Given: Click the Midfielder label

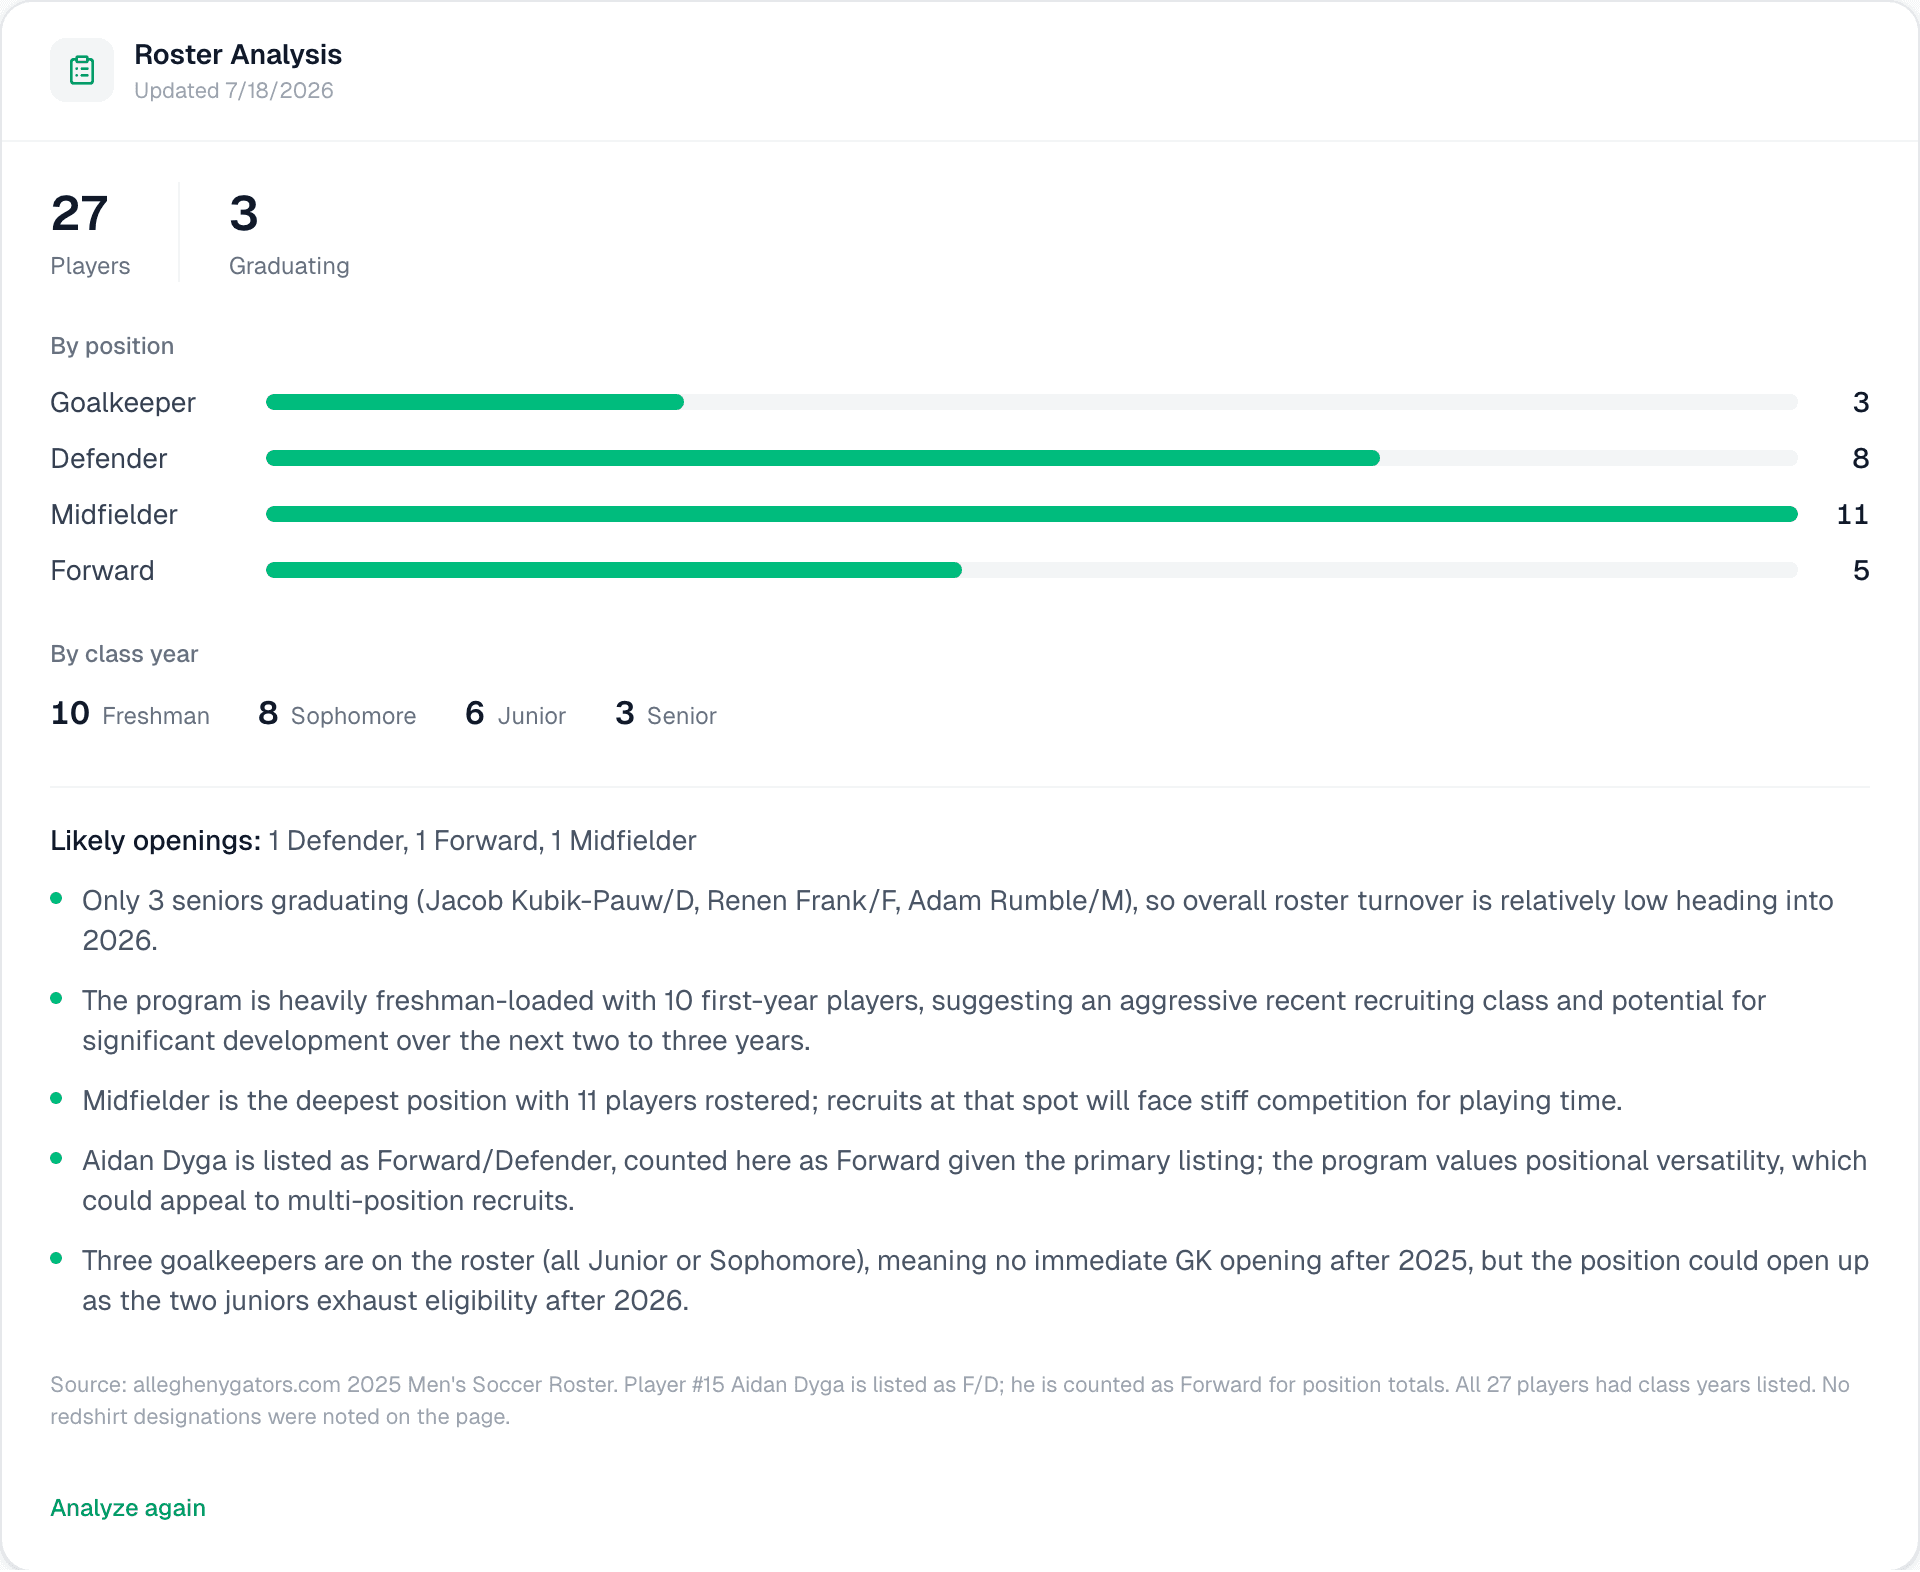Looking at the screenshot, I should pyautogui.click(x=114, y=514).
